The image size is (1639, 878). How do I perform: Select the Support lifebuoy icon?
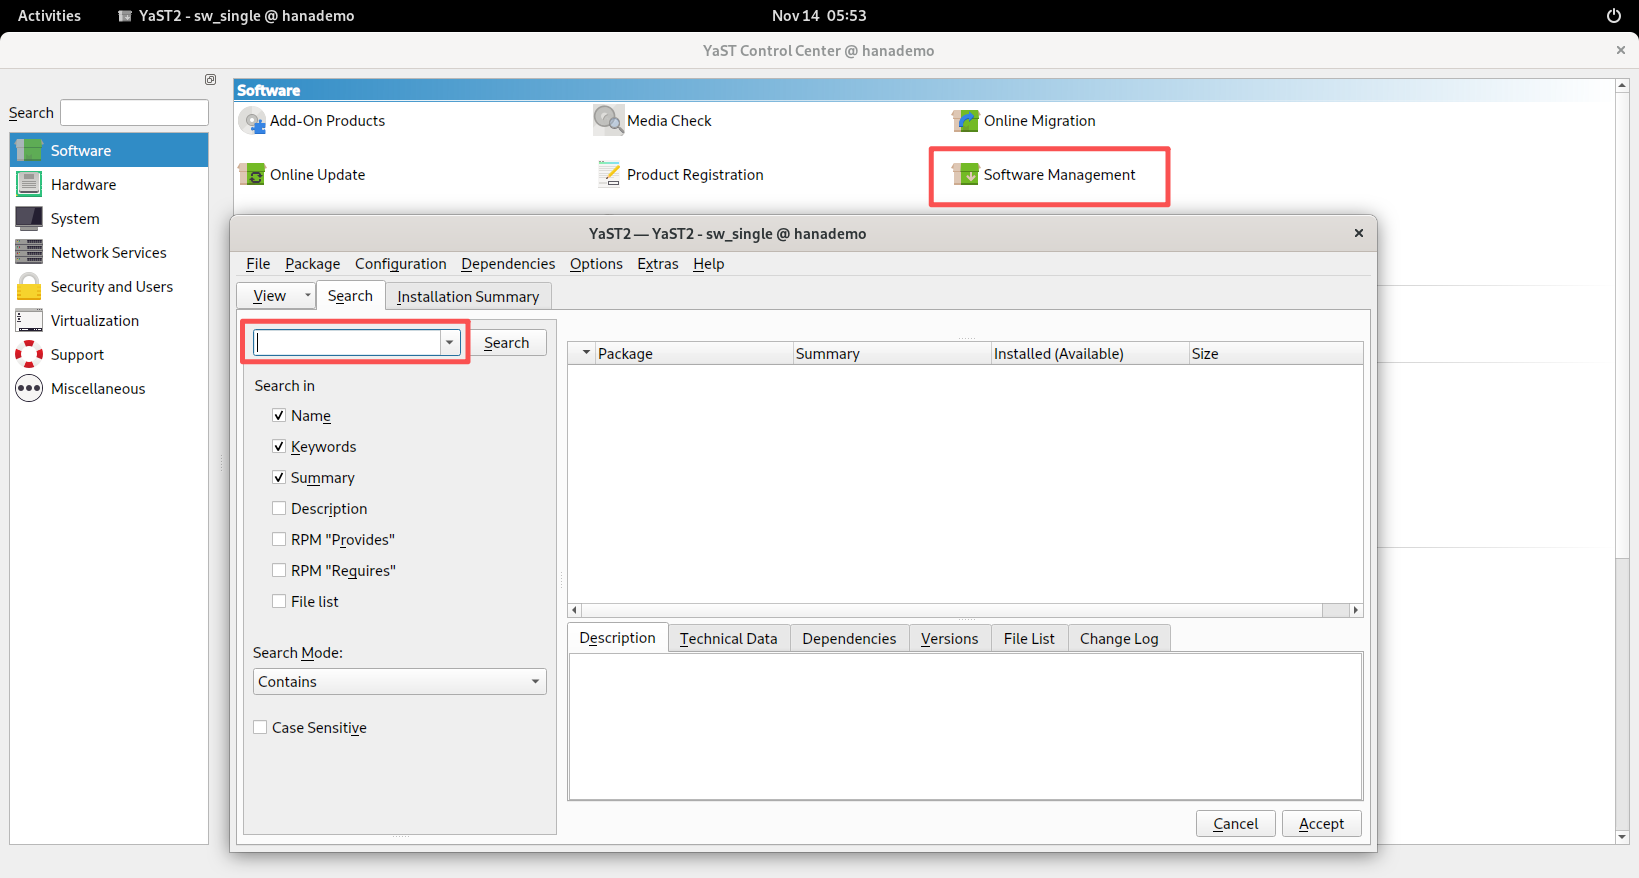coord(29,355)
